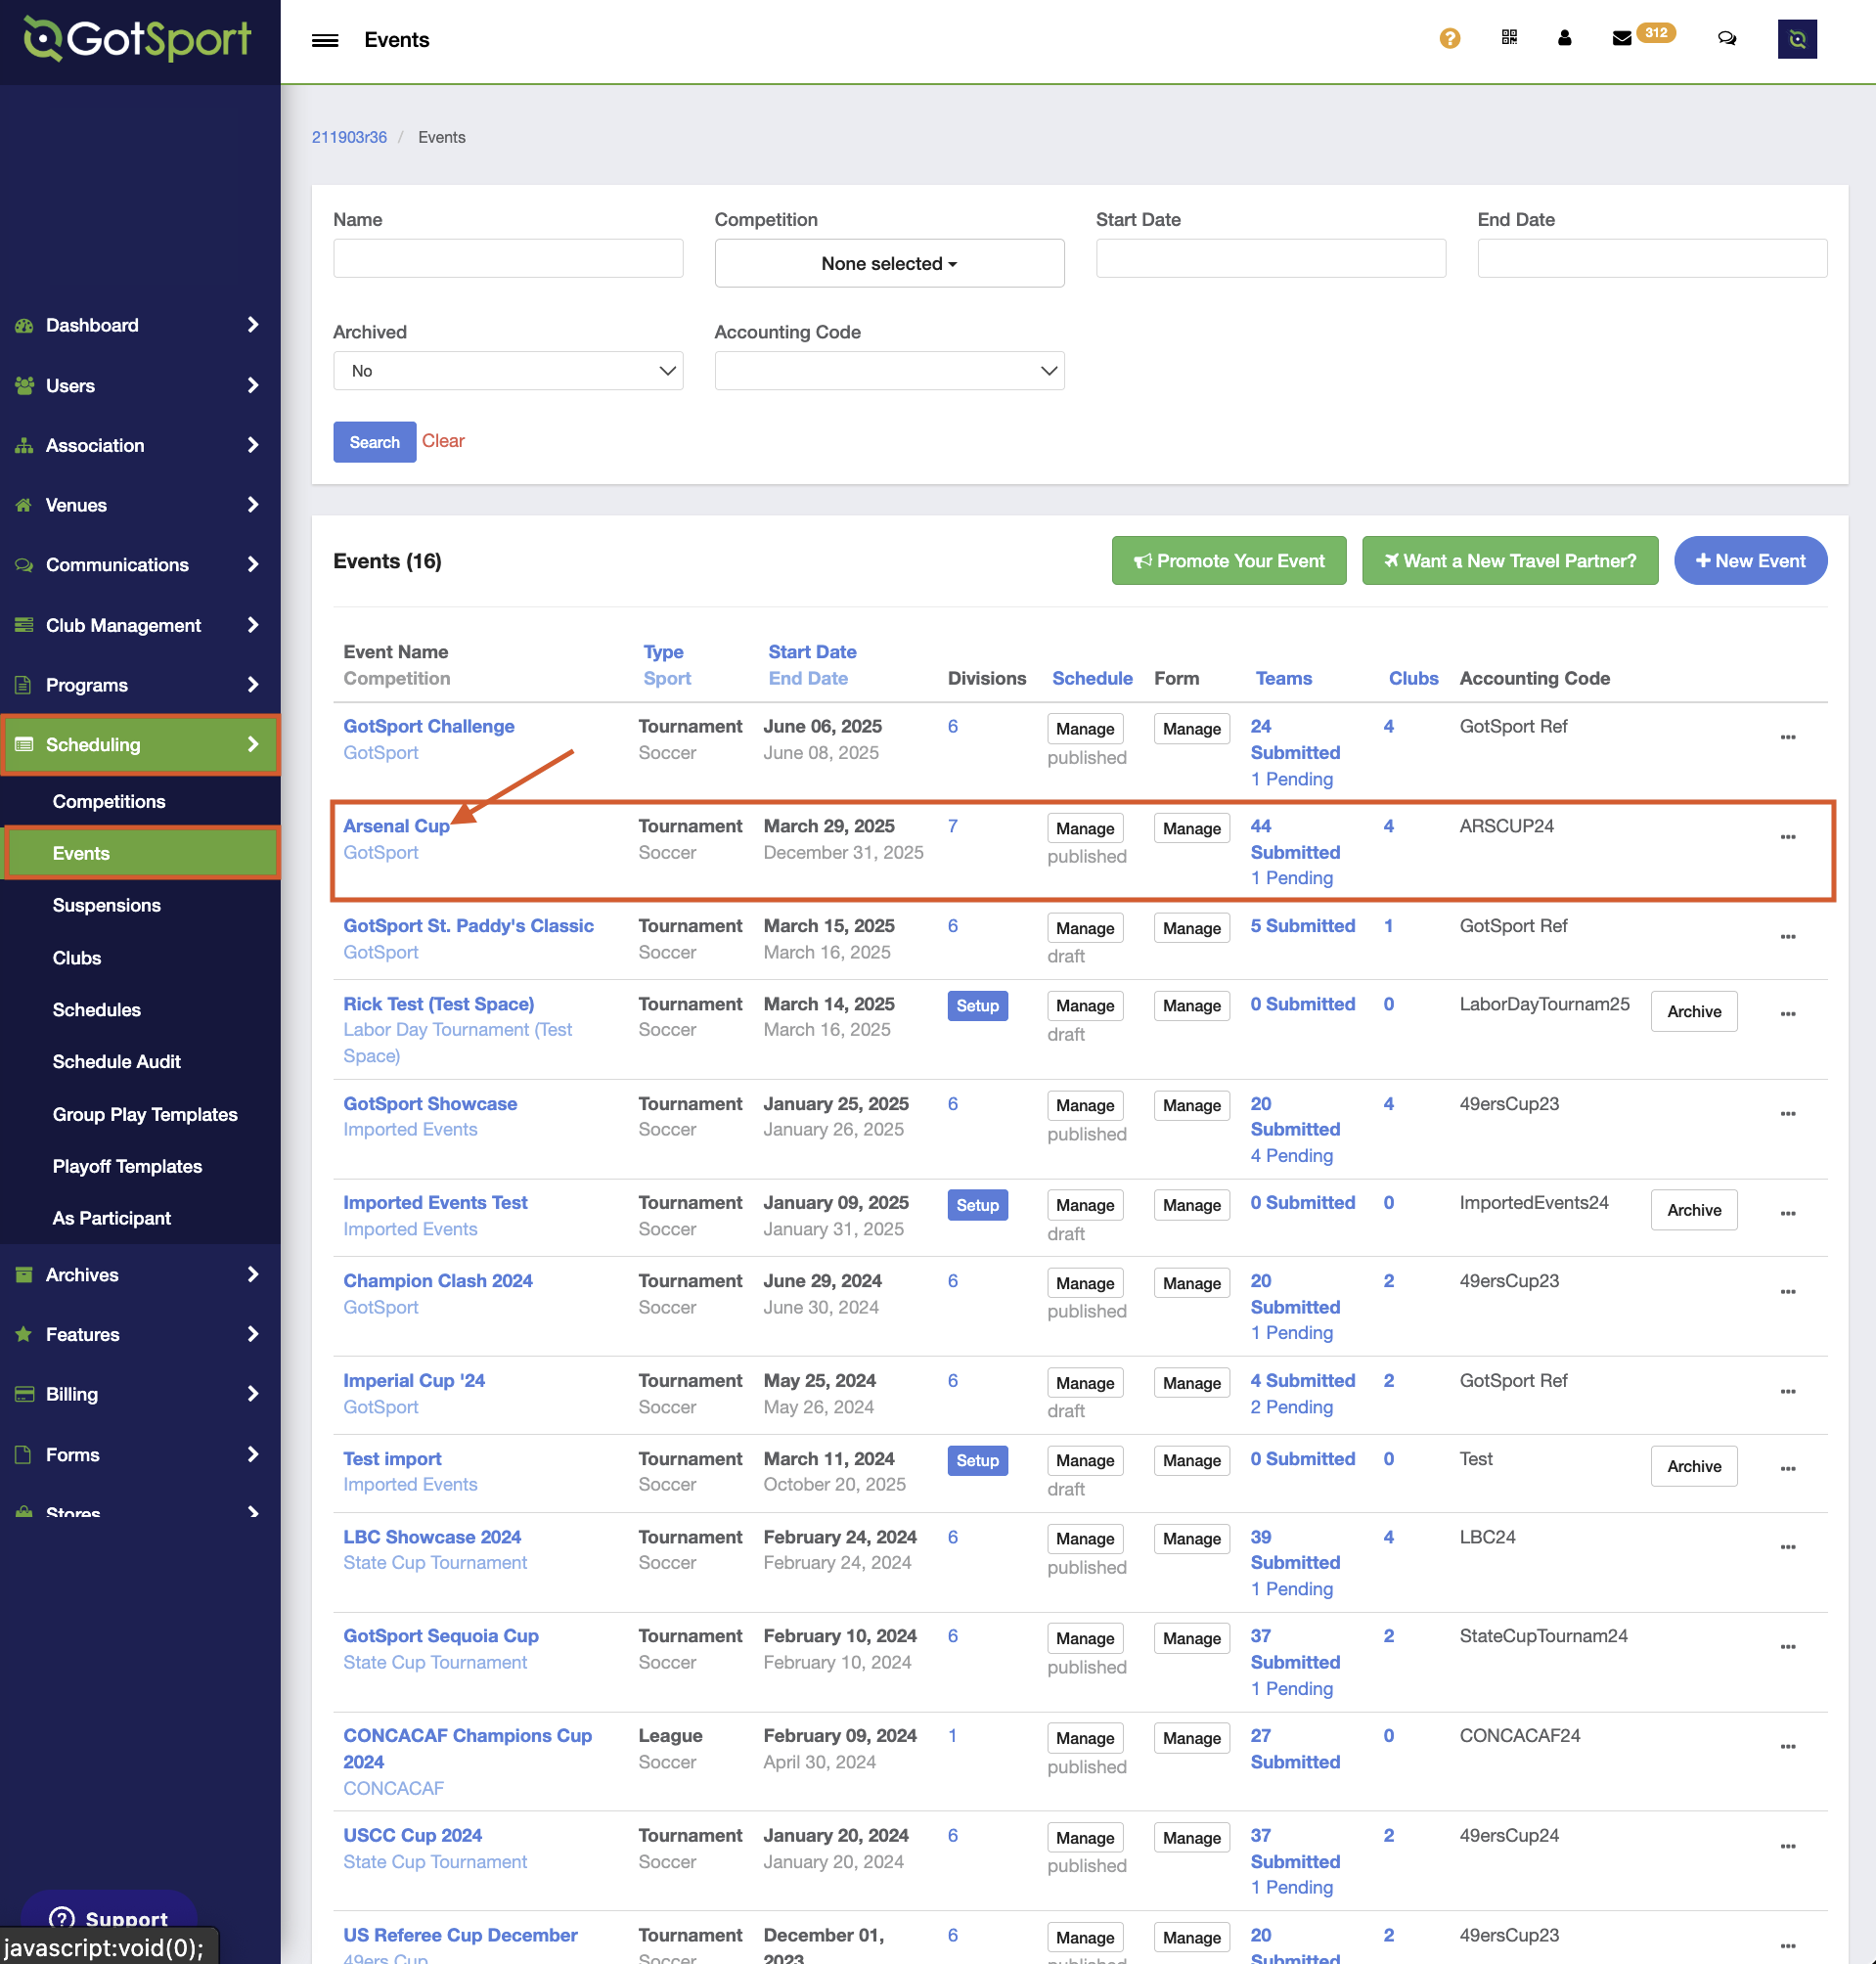This screenshot has height=1964, width=1876.
Task: Open ellipsis menu for GotSport St. Paddy's Classic
Action: click(1788, 938)
